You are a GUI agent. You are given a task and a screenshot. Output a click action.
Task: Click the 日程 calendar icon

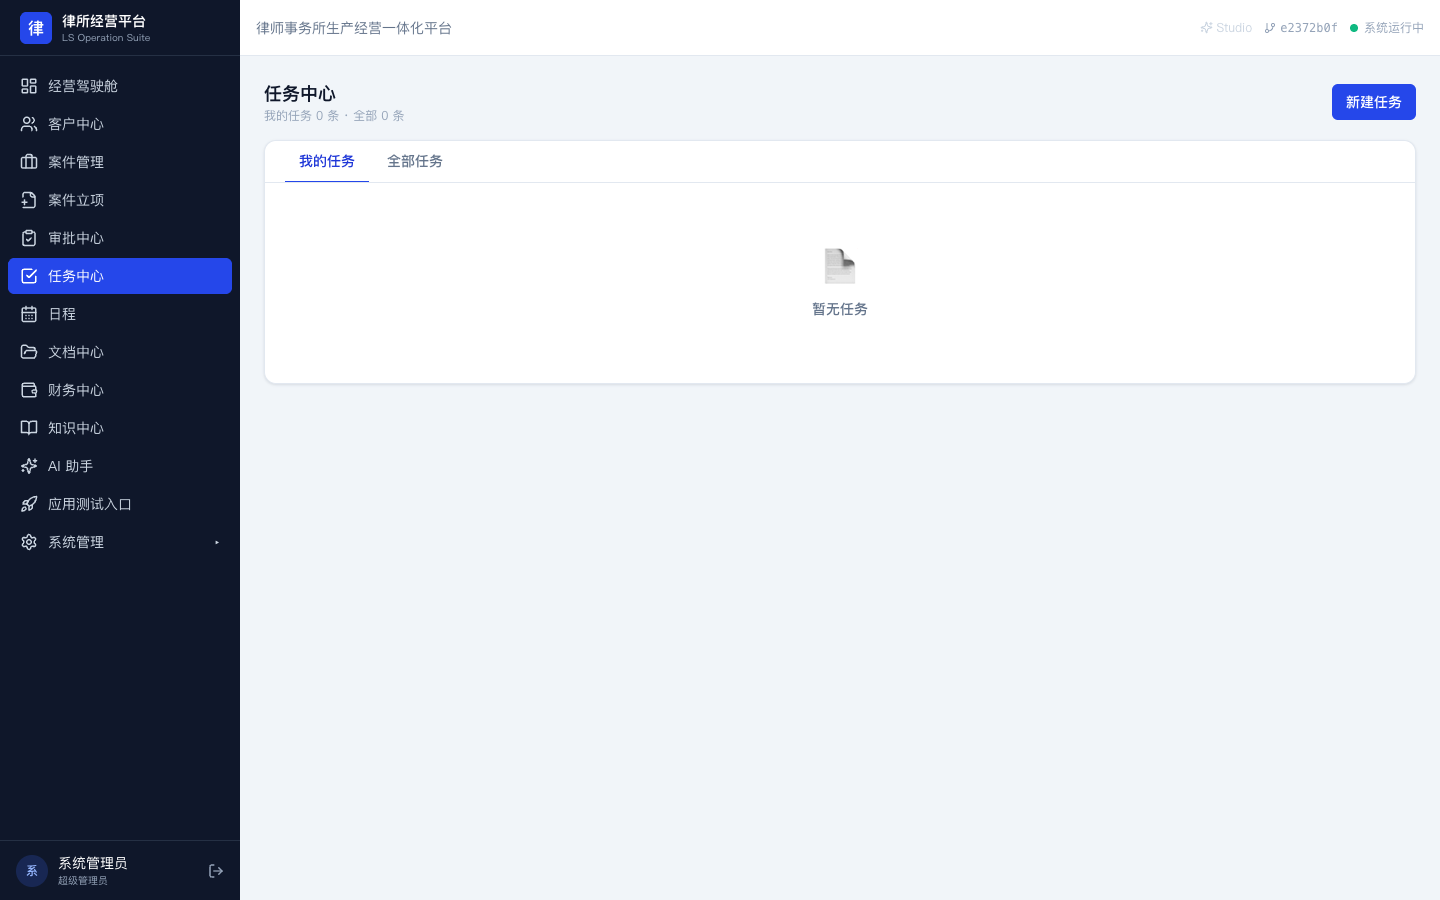[29, 314]
